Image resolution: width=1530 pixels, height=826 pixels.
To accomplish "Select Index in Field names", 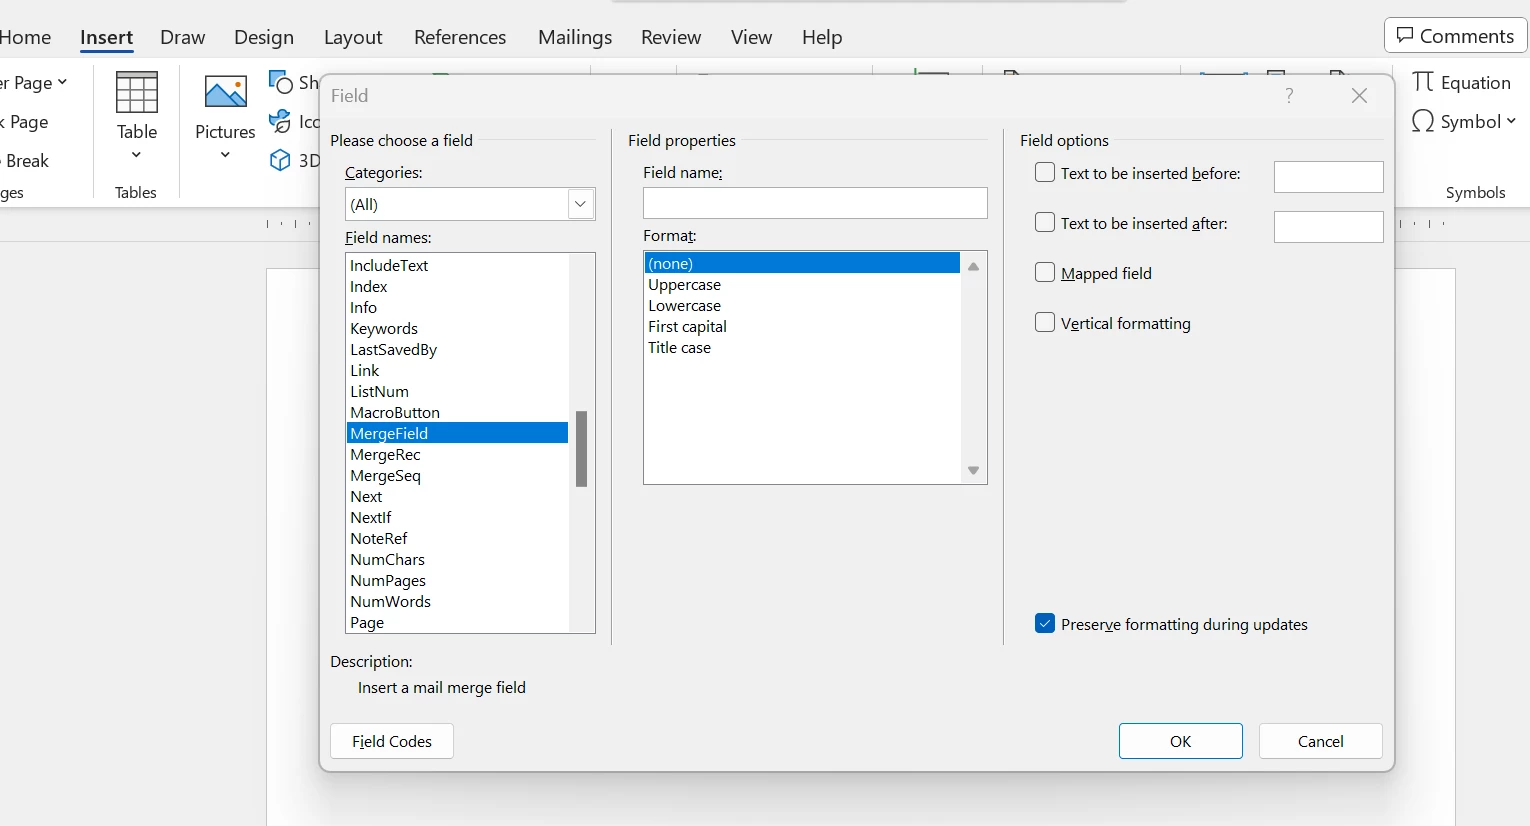I will pyautogui.click(x=457, y=286).
